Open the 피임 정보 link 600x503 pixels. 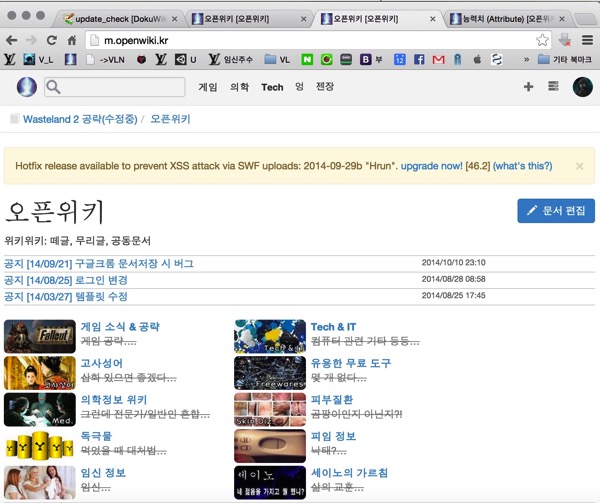(x=333, y=436)
